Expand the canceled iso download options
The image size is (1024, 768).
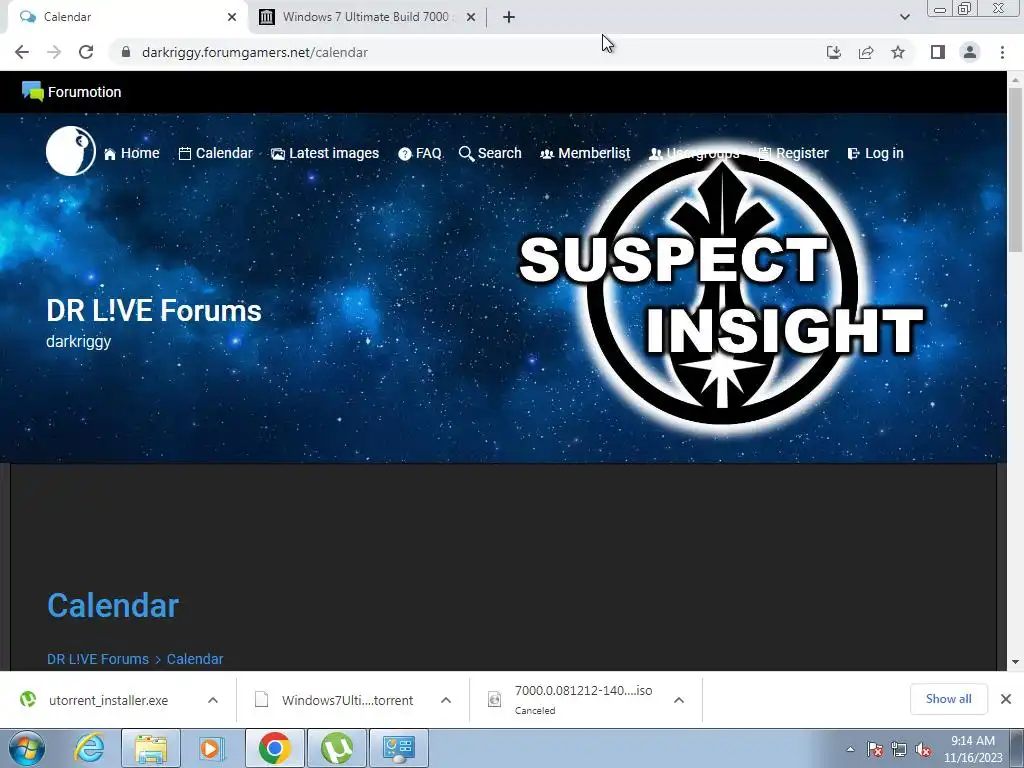click(679, 700)
